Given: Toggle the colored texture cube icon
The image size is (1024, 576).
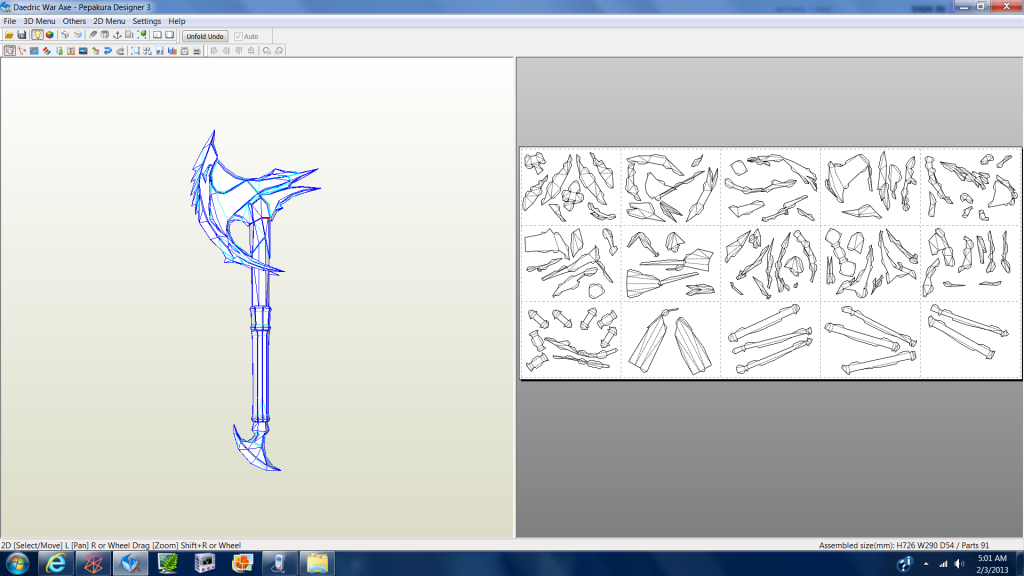Looking at the screenshot, I should [x=50, y=35].
